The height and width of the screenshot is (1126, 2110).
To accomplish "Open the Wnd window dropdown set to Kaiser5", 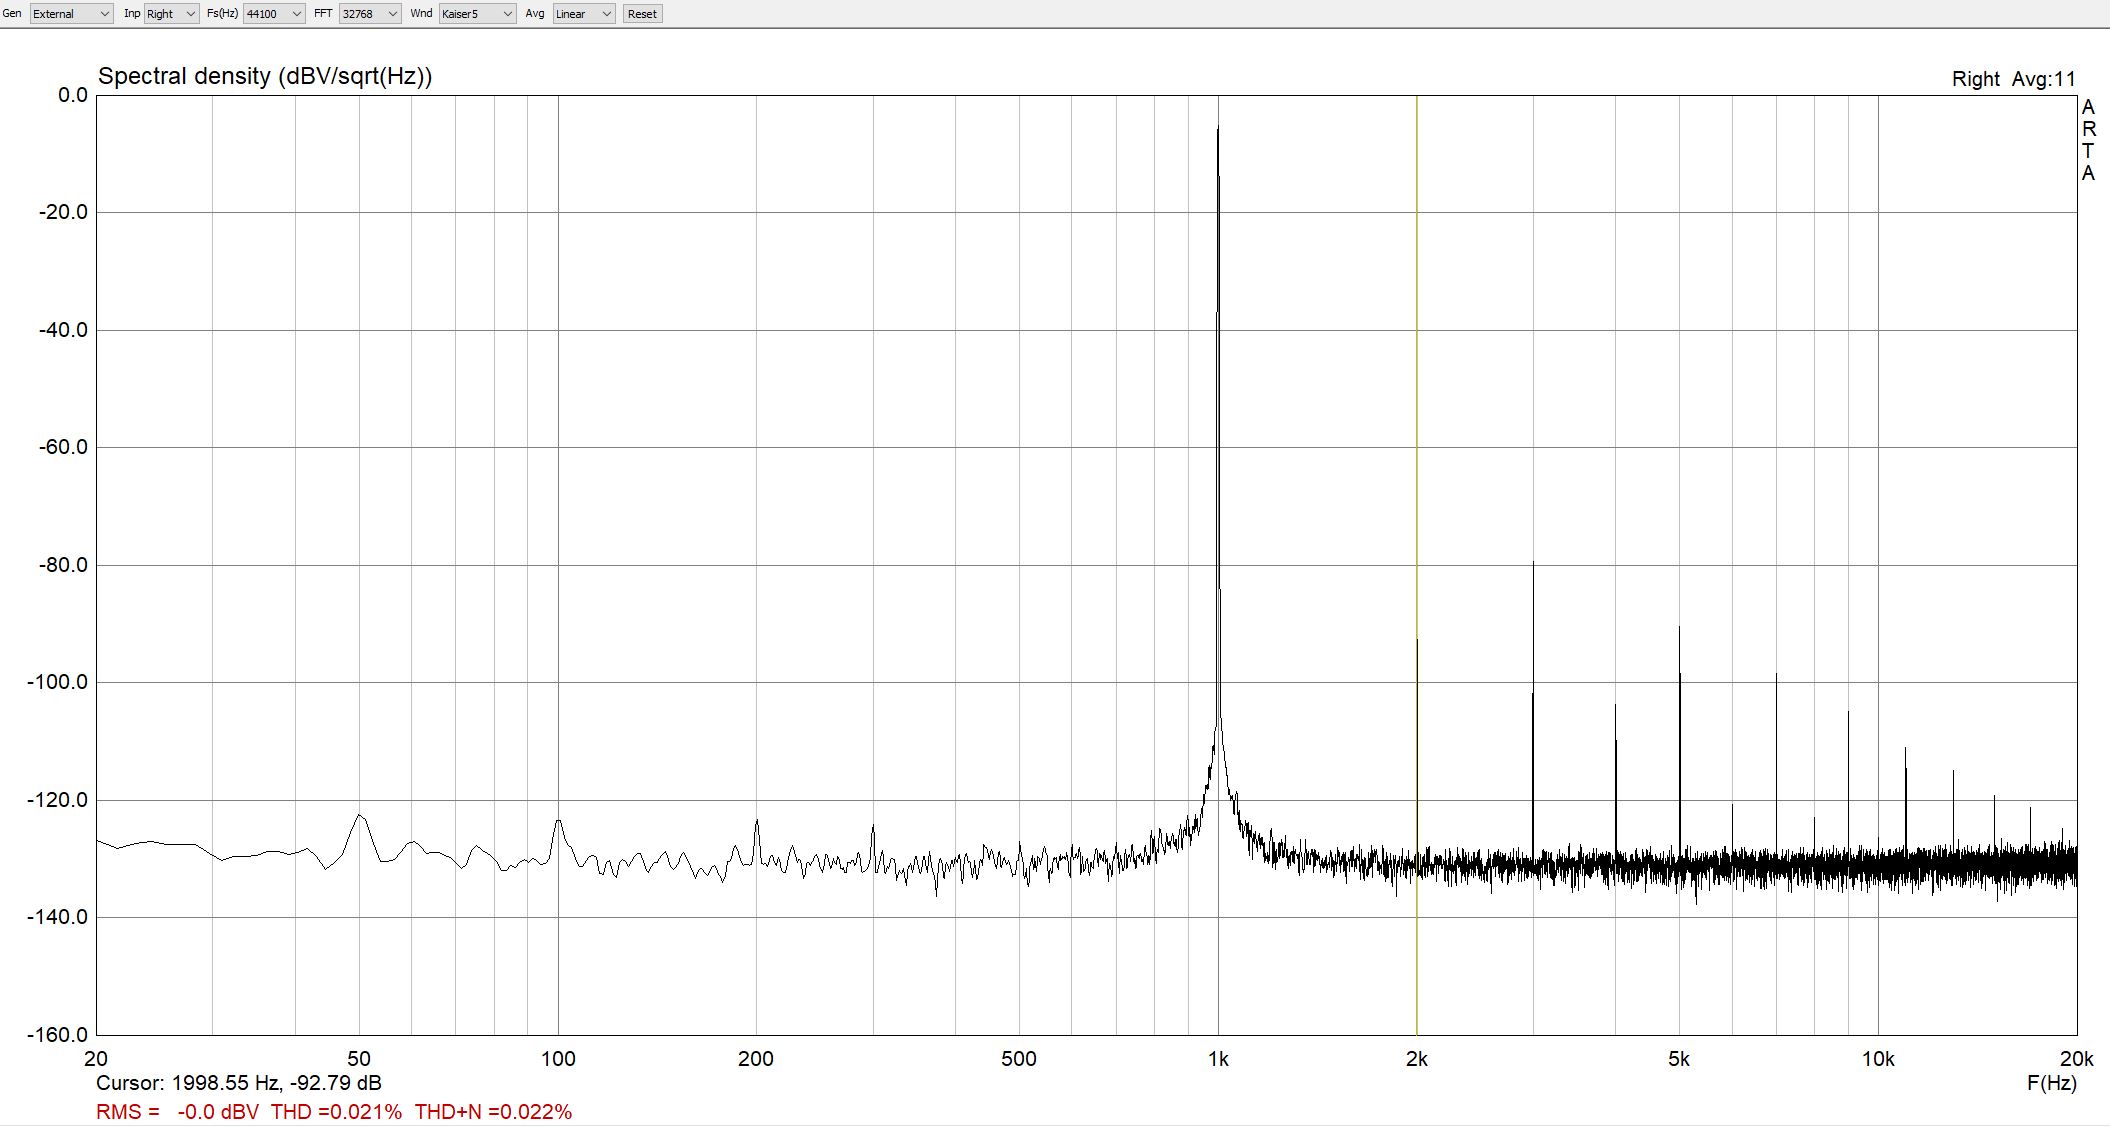I will pos(478,14).
